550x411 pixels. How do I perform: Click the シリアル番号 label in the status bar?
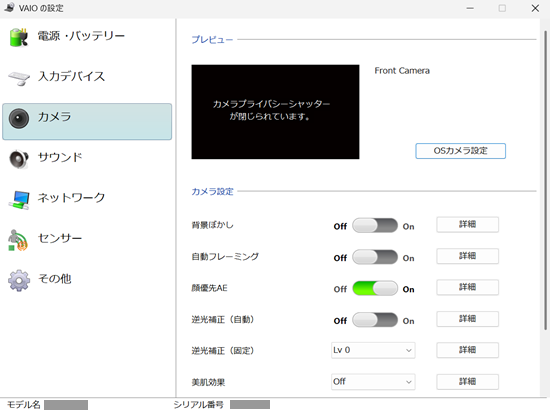pyautogui.click(x=199, y=405)
